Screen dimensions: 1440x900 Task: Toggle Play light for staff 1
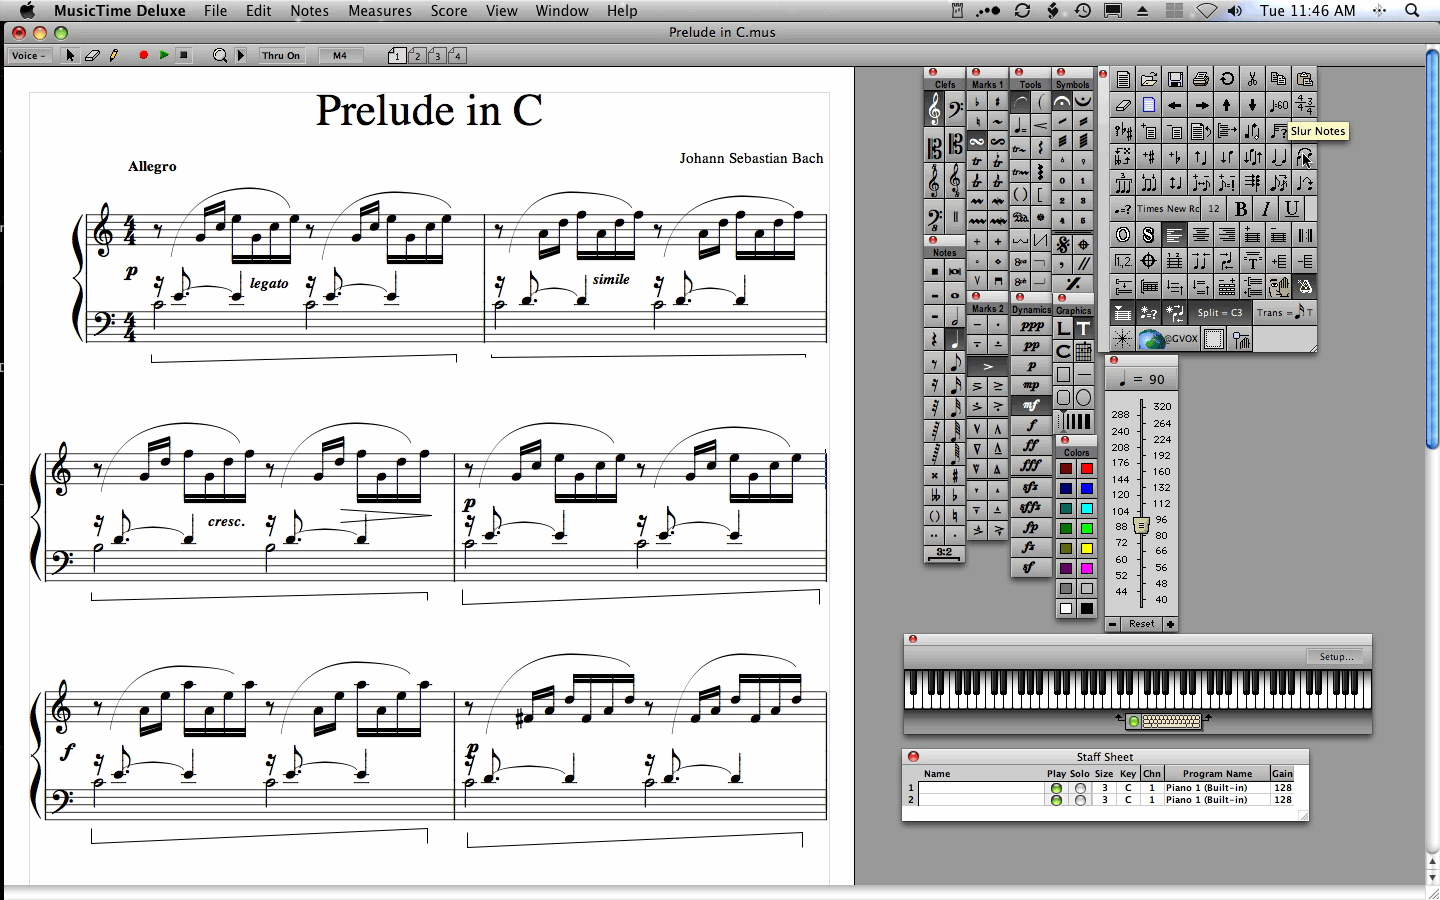[x=1056, y=788]
